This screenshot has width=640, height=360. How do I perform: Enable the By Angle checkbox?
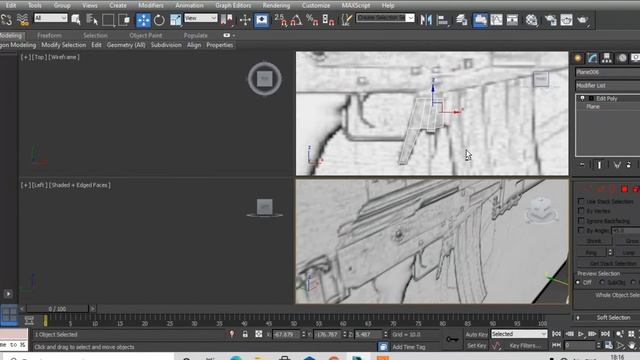(581, 231)
